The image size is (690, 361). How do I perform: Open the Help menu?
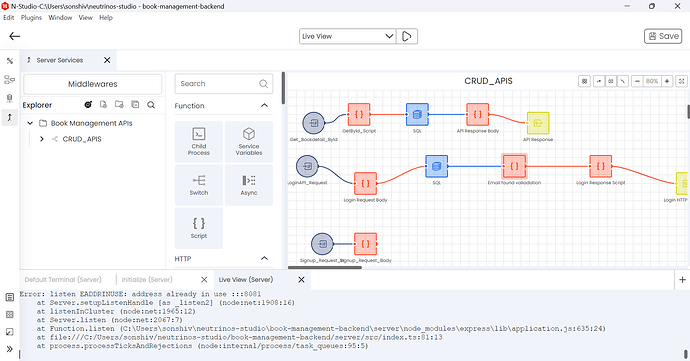[x=106, y=18]
